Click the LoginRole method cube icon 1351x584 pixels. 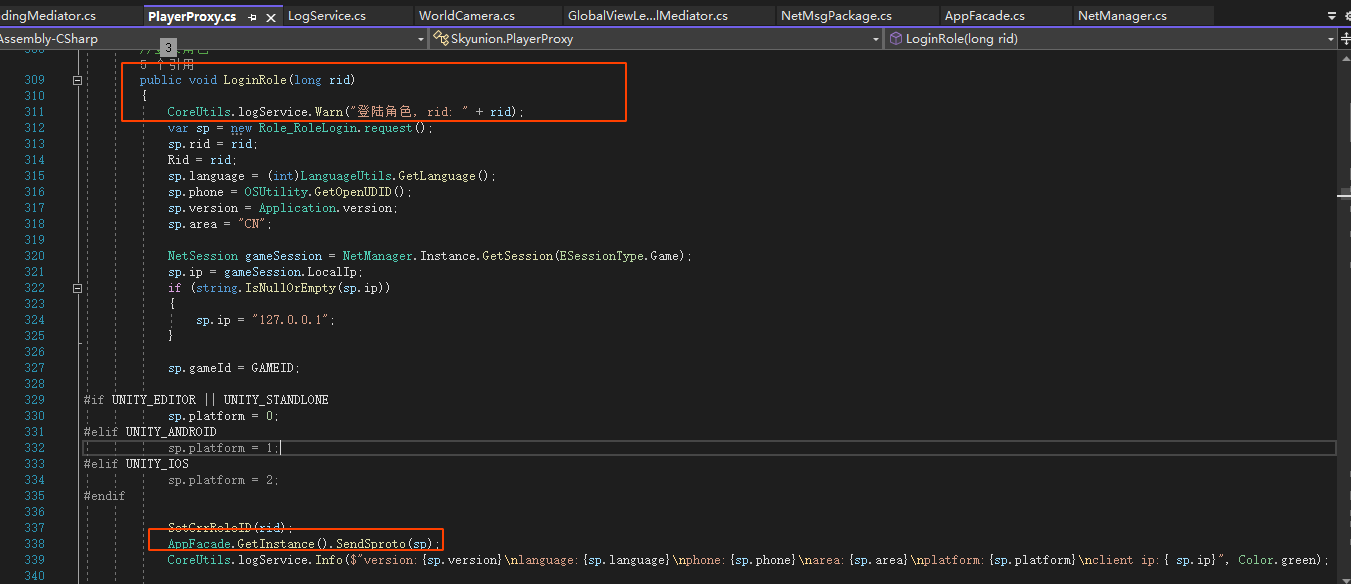point(895,39)
